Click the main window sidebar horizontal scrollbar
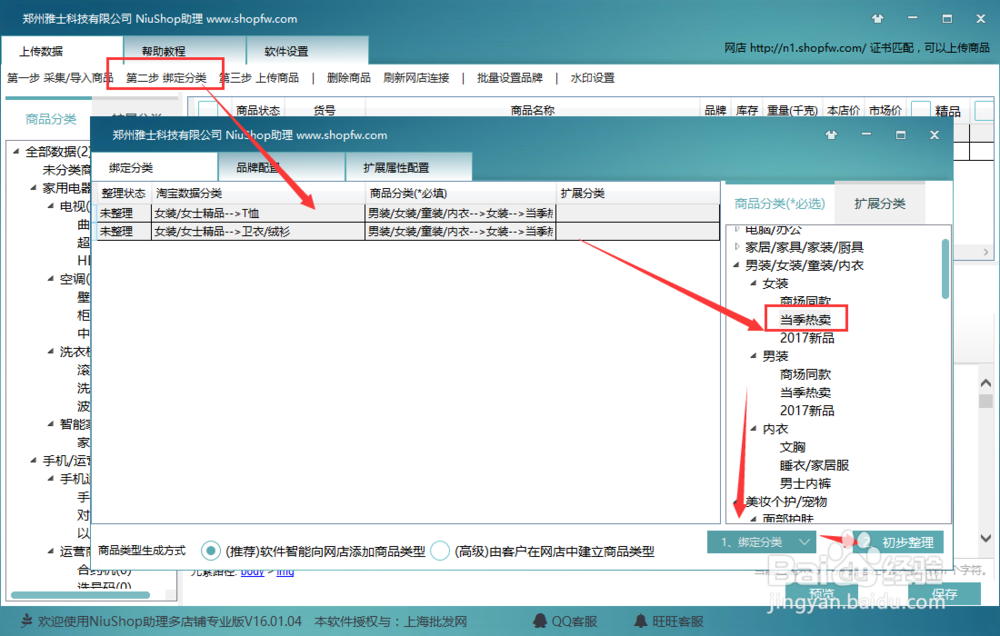 coord(80,595)
